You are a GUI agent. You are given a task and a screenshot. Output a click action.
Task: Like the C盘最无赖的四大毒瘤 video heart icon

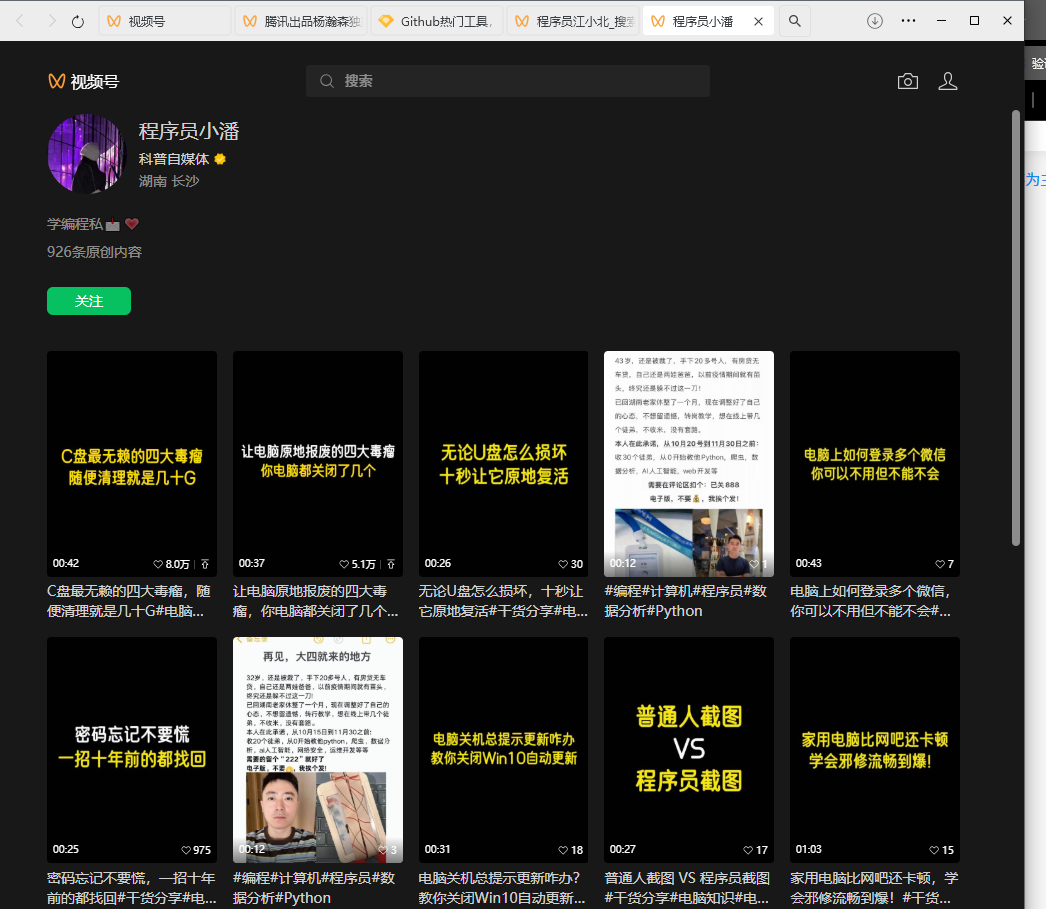click(158, 564)
